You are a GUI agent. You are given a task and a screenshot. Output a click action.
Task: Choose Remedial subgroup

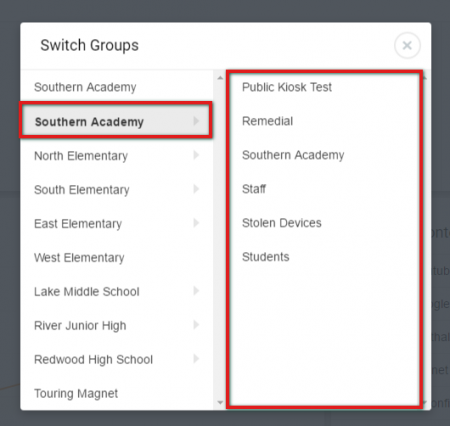coord(267,121)
